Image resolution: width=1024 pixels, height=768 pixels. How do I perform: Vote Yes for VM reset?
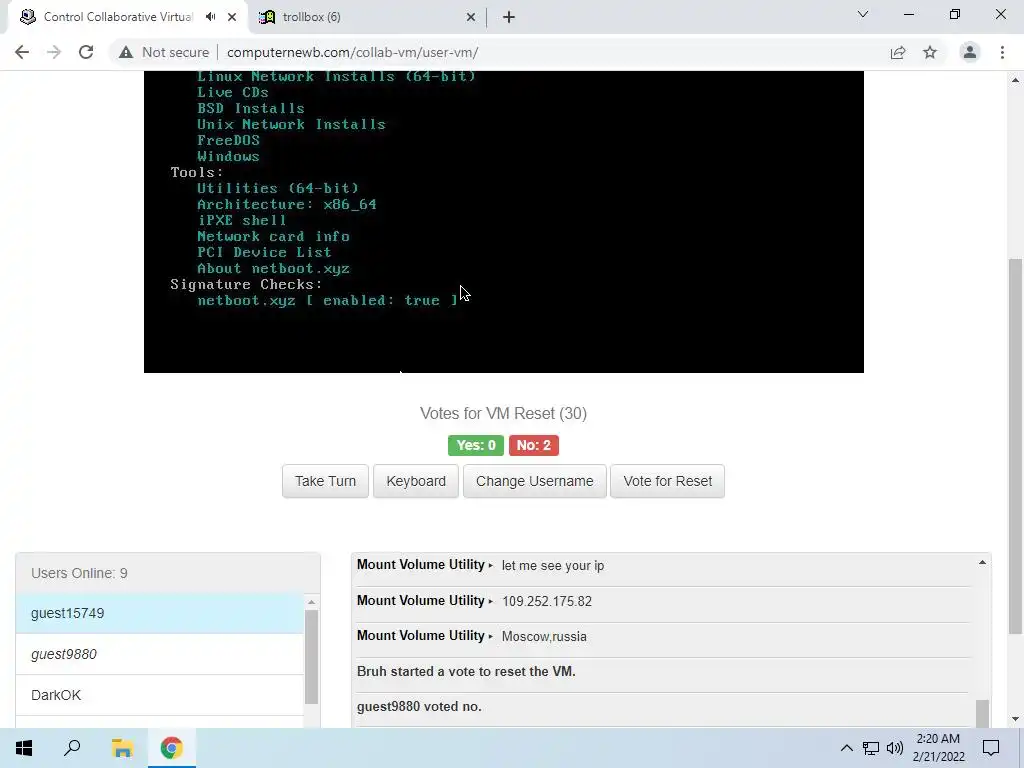click(475, 445)
